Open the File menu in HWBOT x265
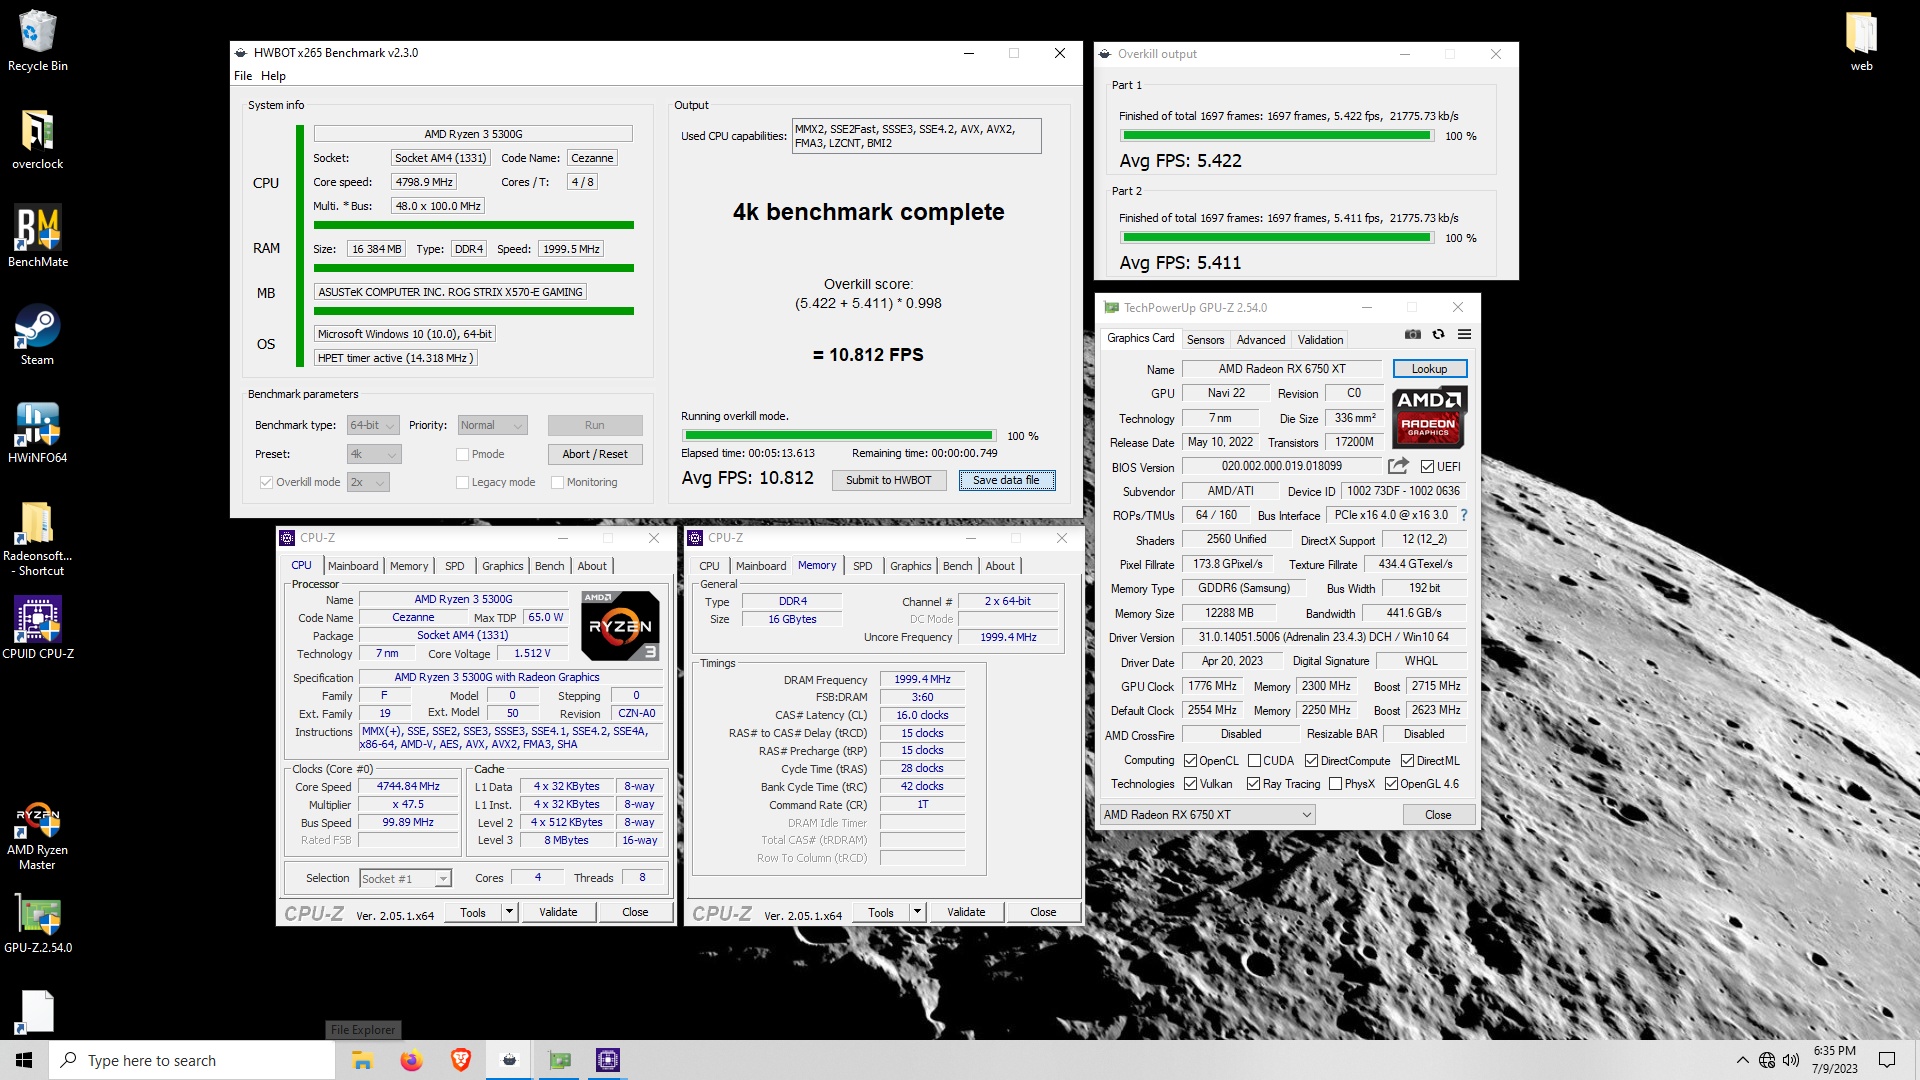 (x=243, y=76)
